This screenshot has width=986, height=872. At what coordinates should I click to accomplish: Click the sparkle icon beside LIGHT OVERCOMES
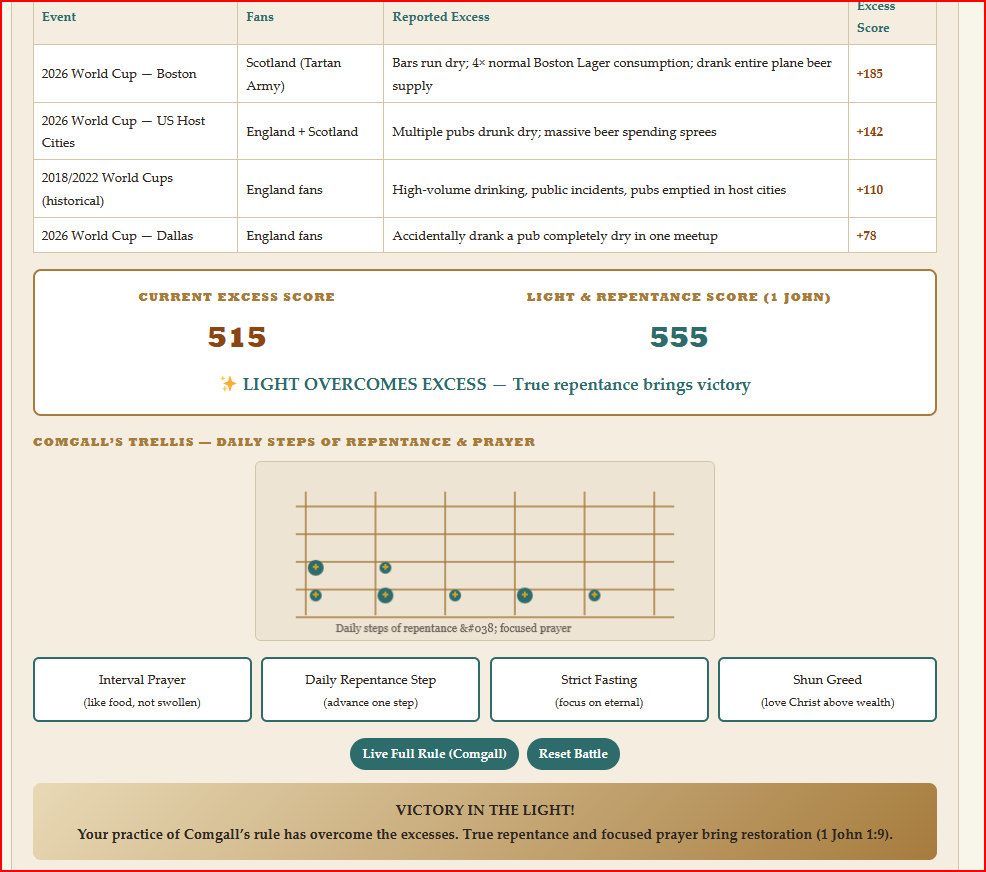(x=228, y=384)
